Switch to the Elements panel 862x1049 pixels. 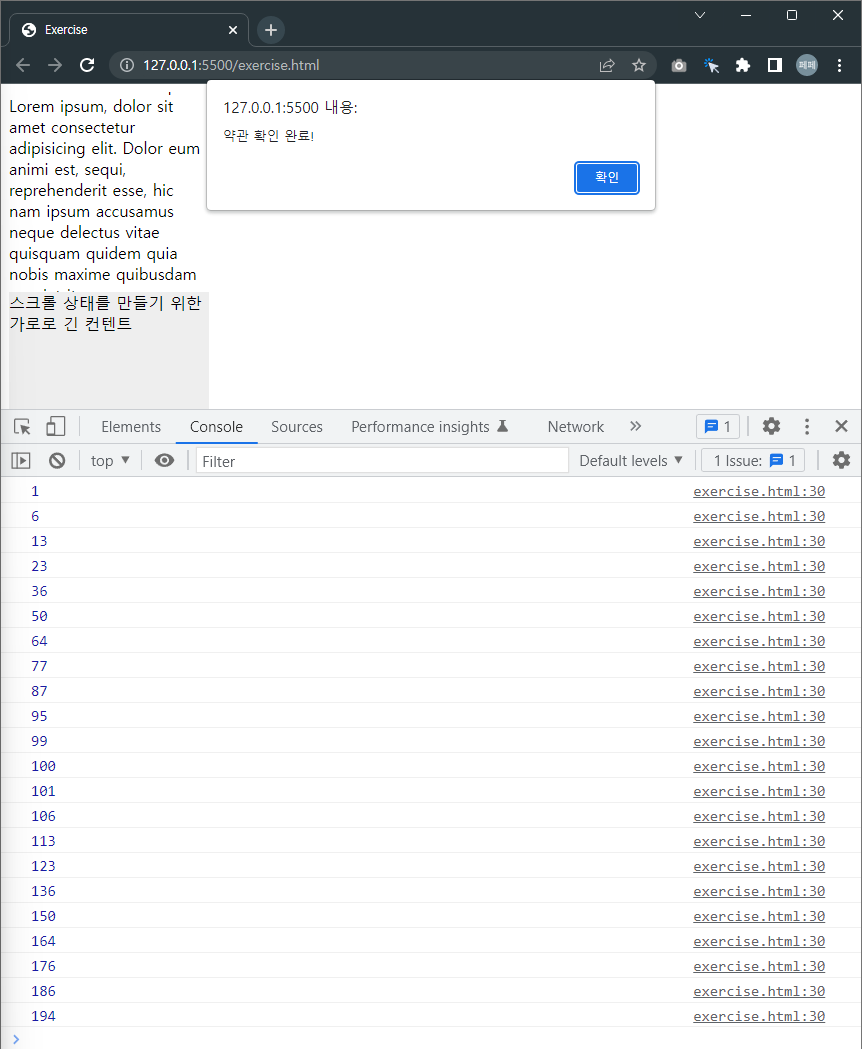[130, 426]
